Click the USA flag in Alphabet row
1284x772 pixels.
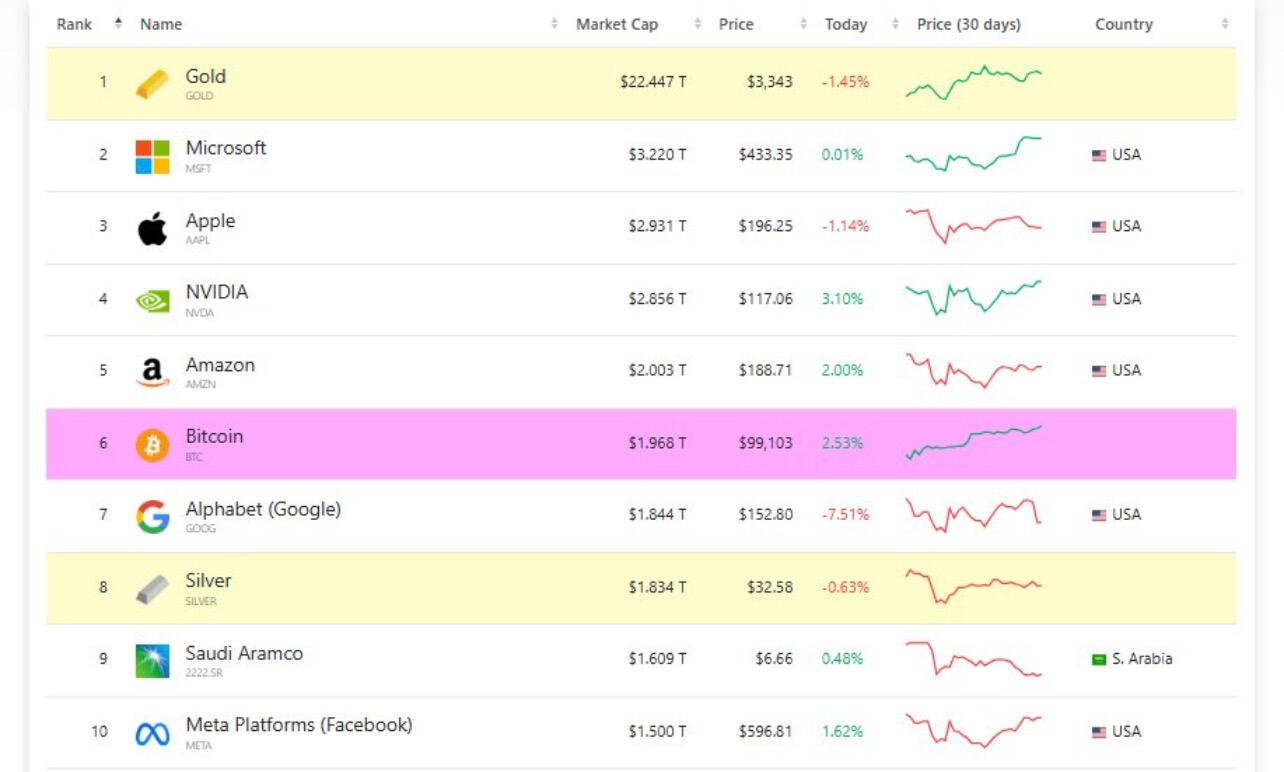[1099, 515]
